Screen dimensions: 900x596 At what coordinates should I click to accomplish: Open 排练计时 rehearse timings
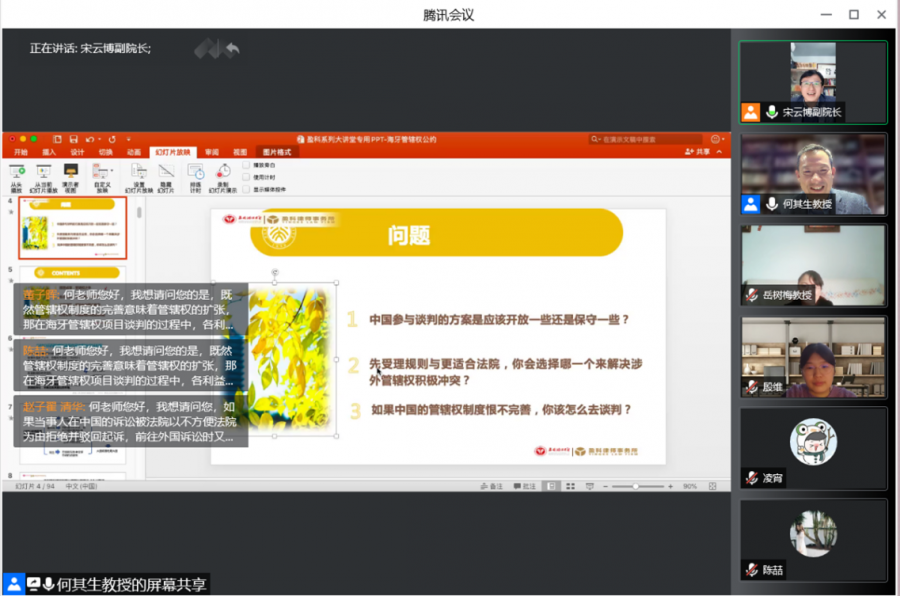(x=196, y=172)
